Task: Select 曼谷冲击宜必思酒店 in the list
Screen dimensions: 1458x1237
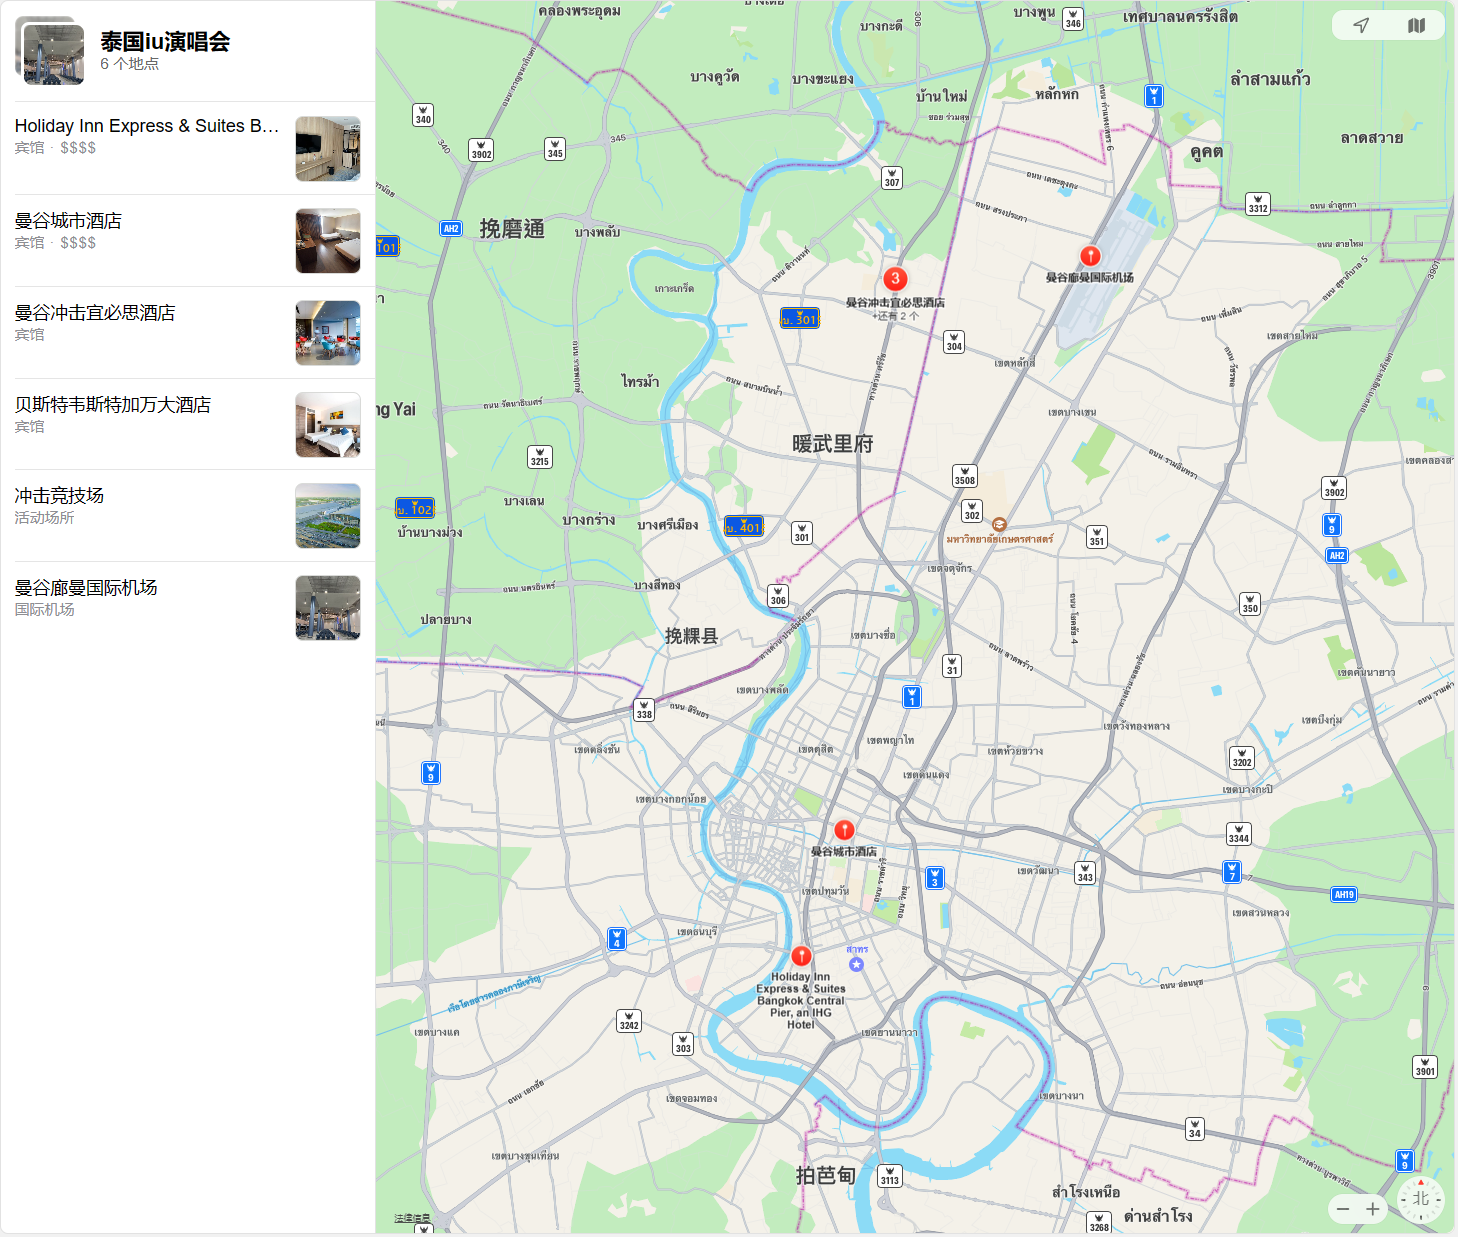Action: (188, 333)
